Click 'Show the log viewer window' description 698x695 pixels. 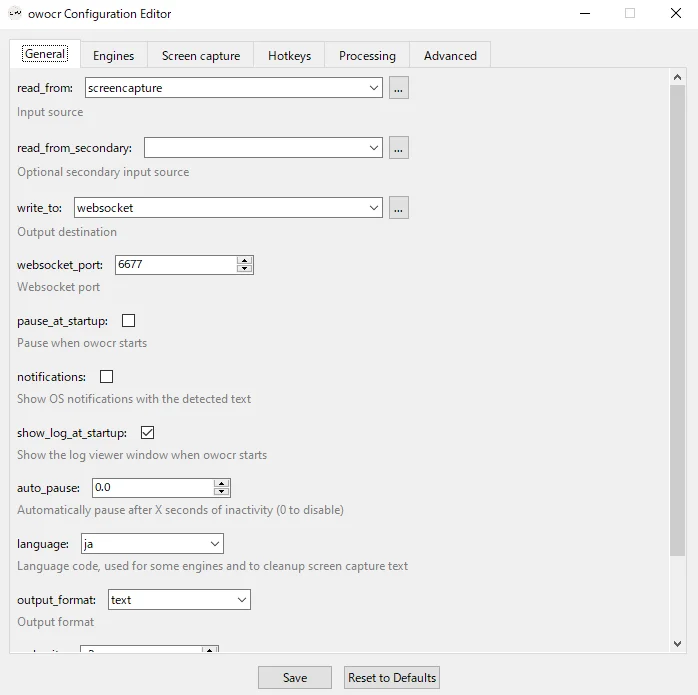pyautogui.click(x=142, y=455)
